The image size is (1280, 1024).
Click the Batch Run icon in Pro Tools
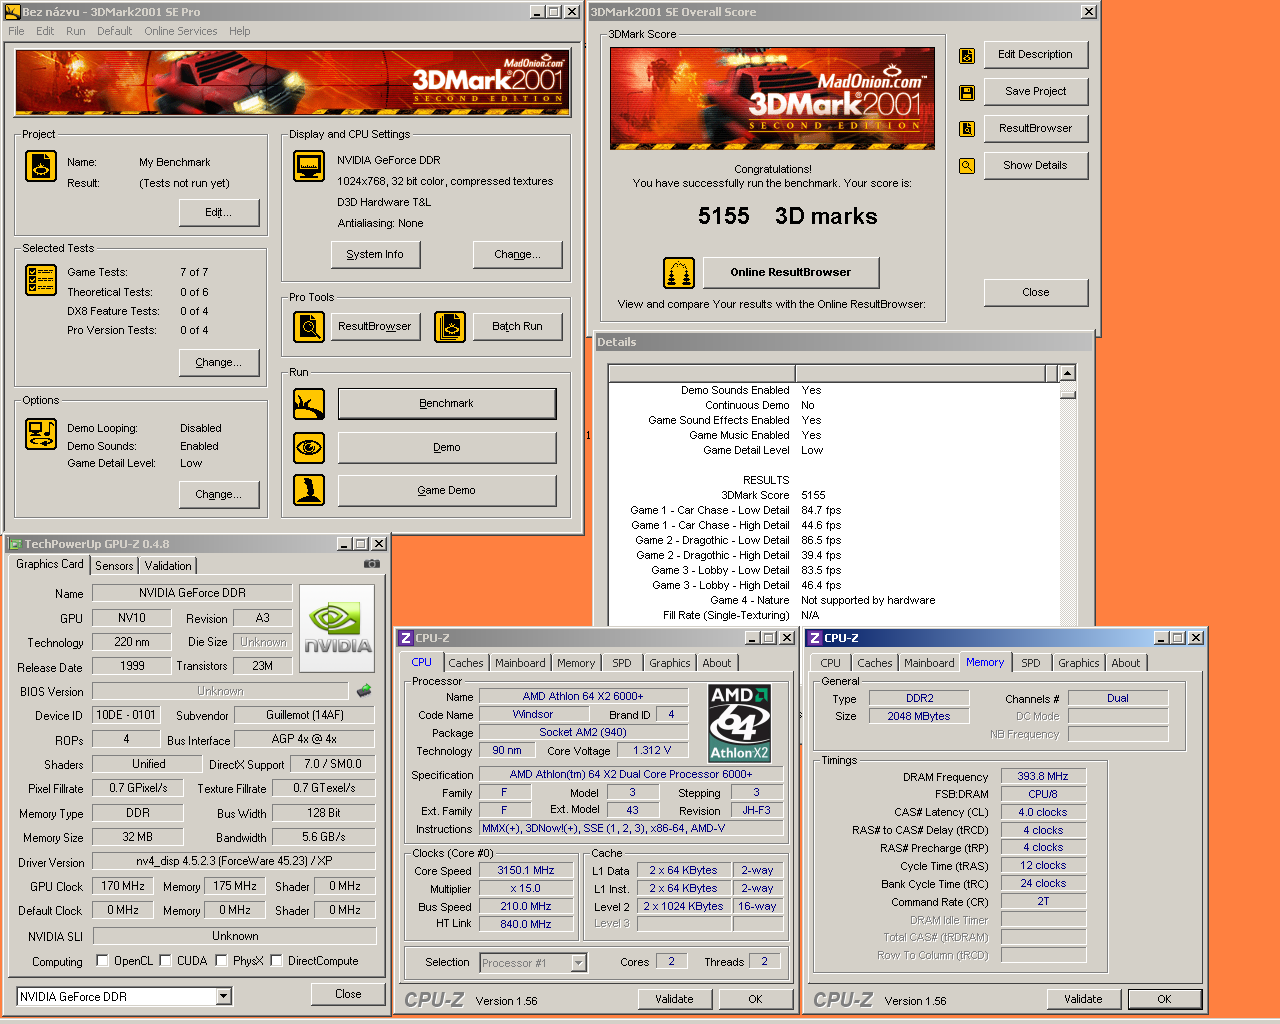(450, 327)
